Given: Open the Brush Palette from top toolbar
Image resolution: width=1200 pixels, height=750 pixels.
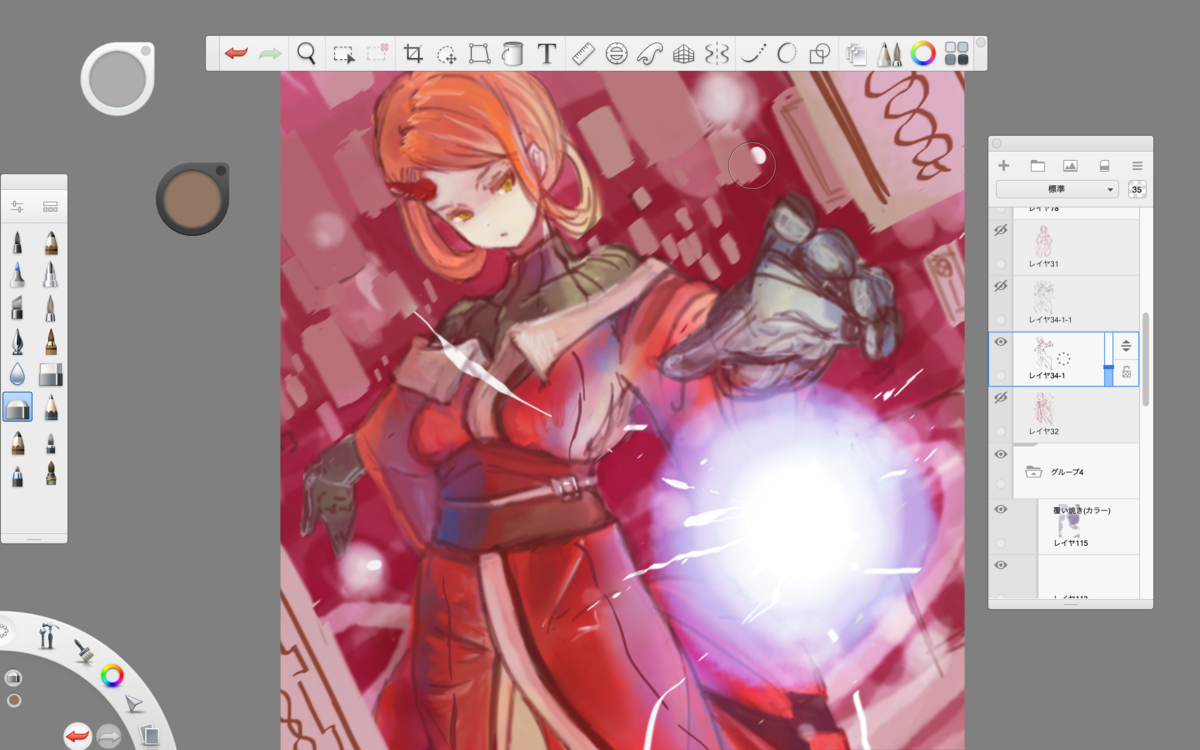Looking at the screenshot, I should click(x=889, y=53).
